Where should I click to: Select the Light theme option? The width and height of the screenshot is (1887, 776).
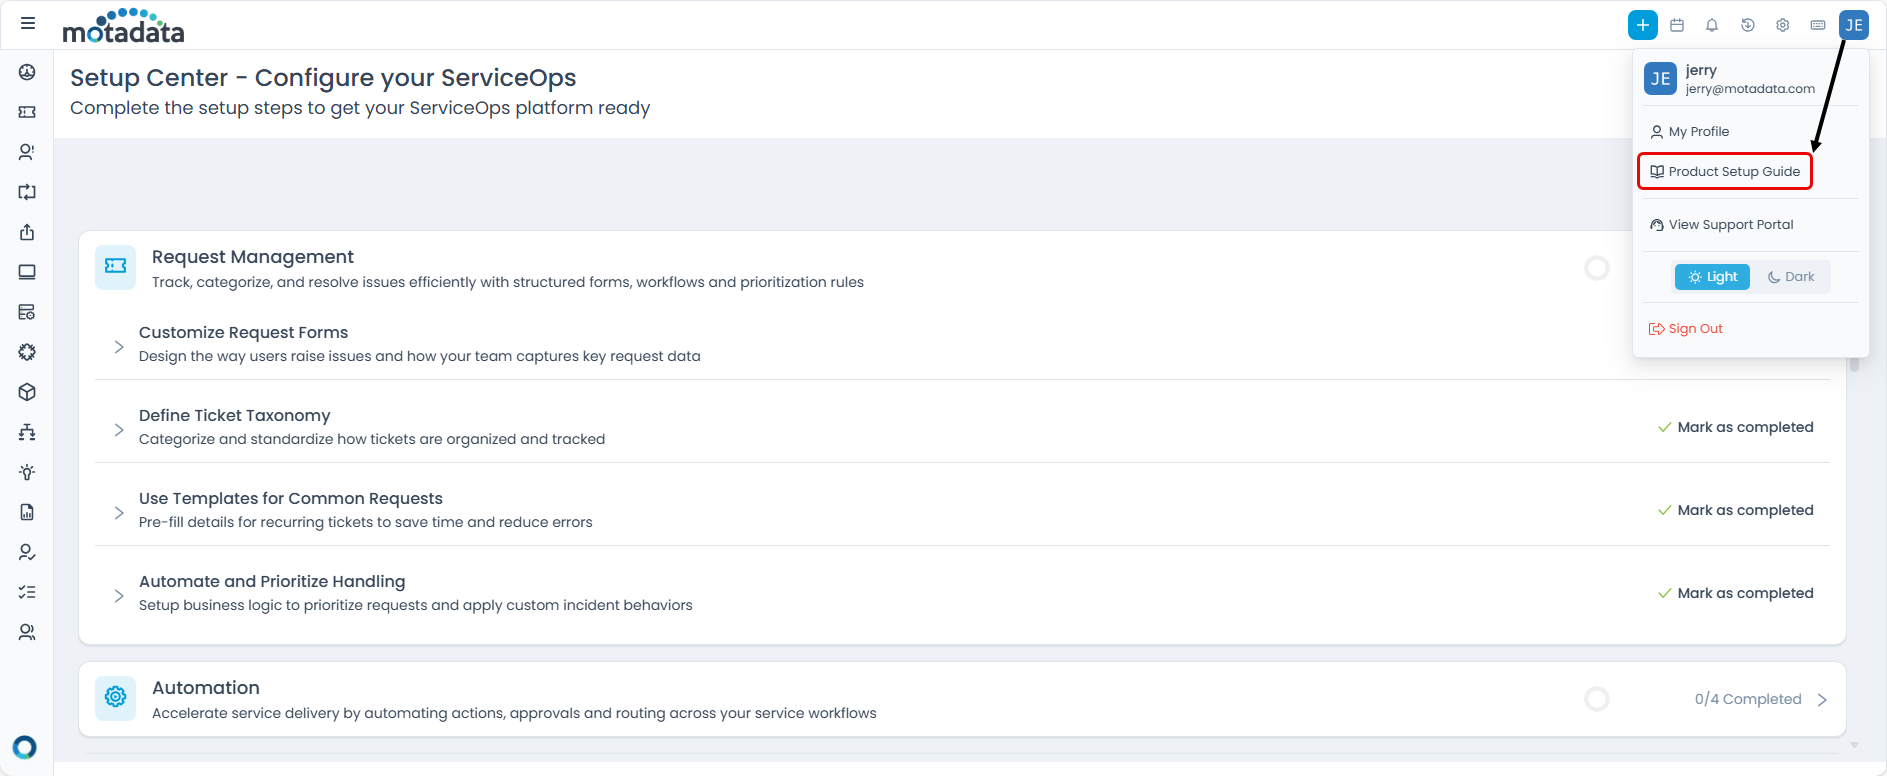click(1712, 277)
